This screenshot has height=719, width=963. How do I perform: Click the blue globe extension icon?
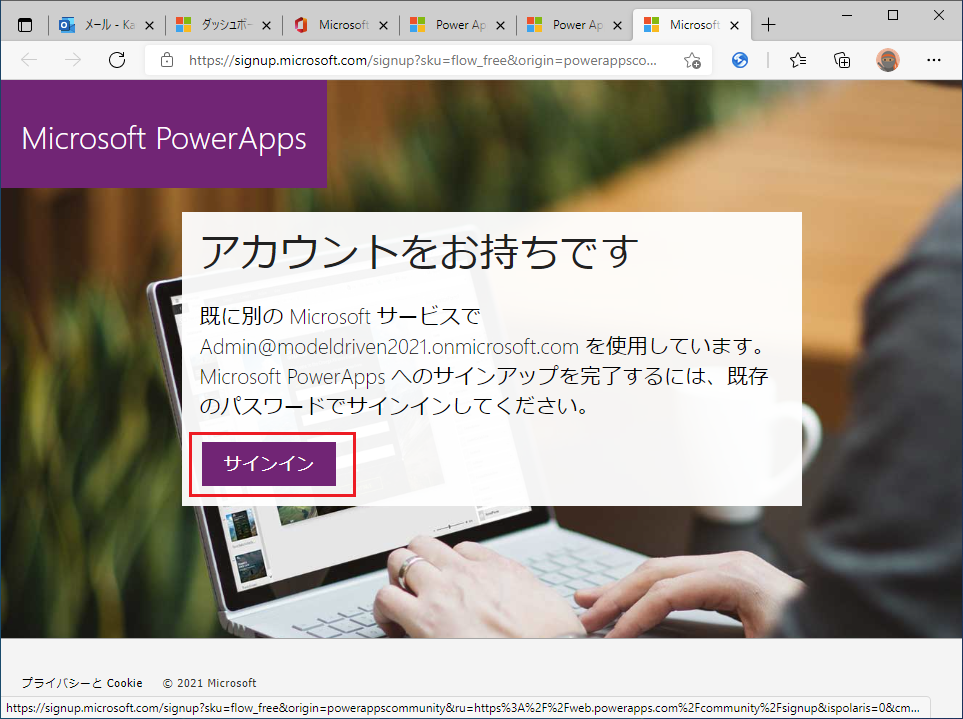pos(740,60)
